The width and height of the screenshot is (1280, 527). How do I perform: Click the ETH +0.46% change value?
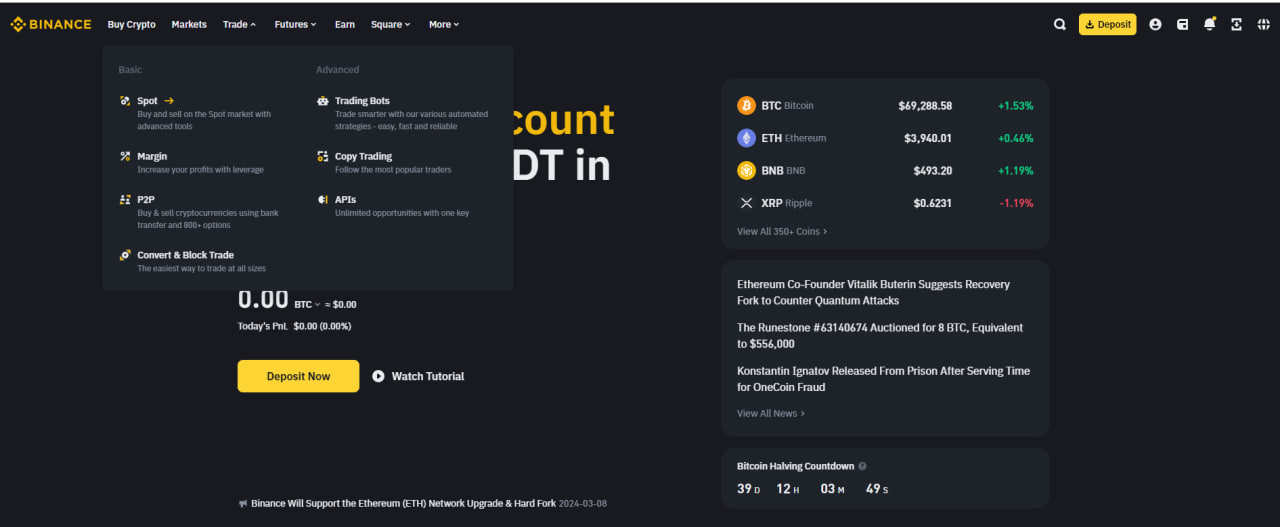coord(1015,138)
